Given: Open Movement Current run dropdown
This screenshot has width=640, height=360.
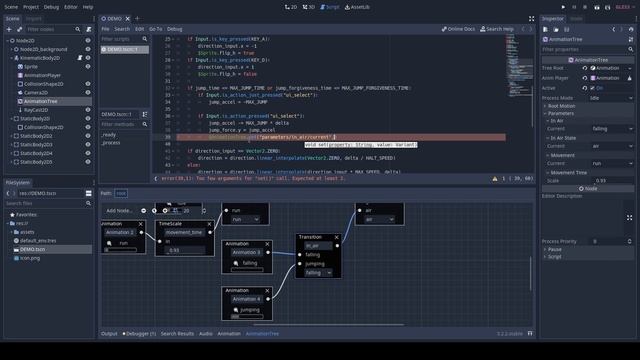Looking at the screenshot, I should tap(612, 163).
